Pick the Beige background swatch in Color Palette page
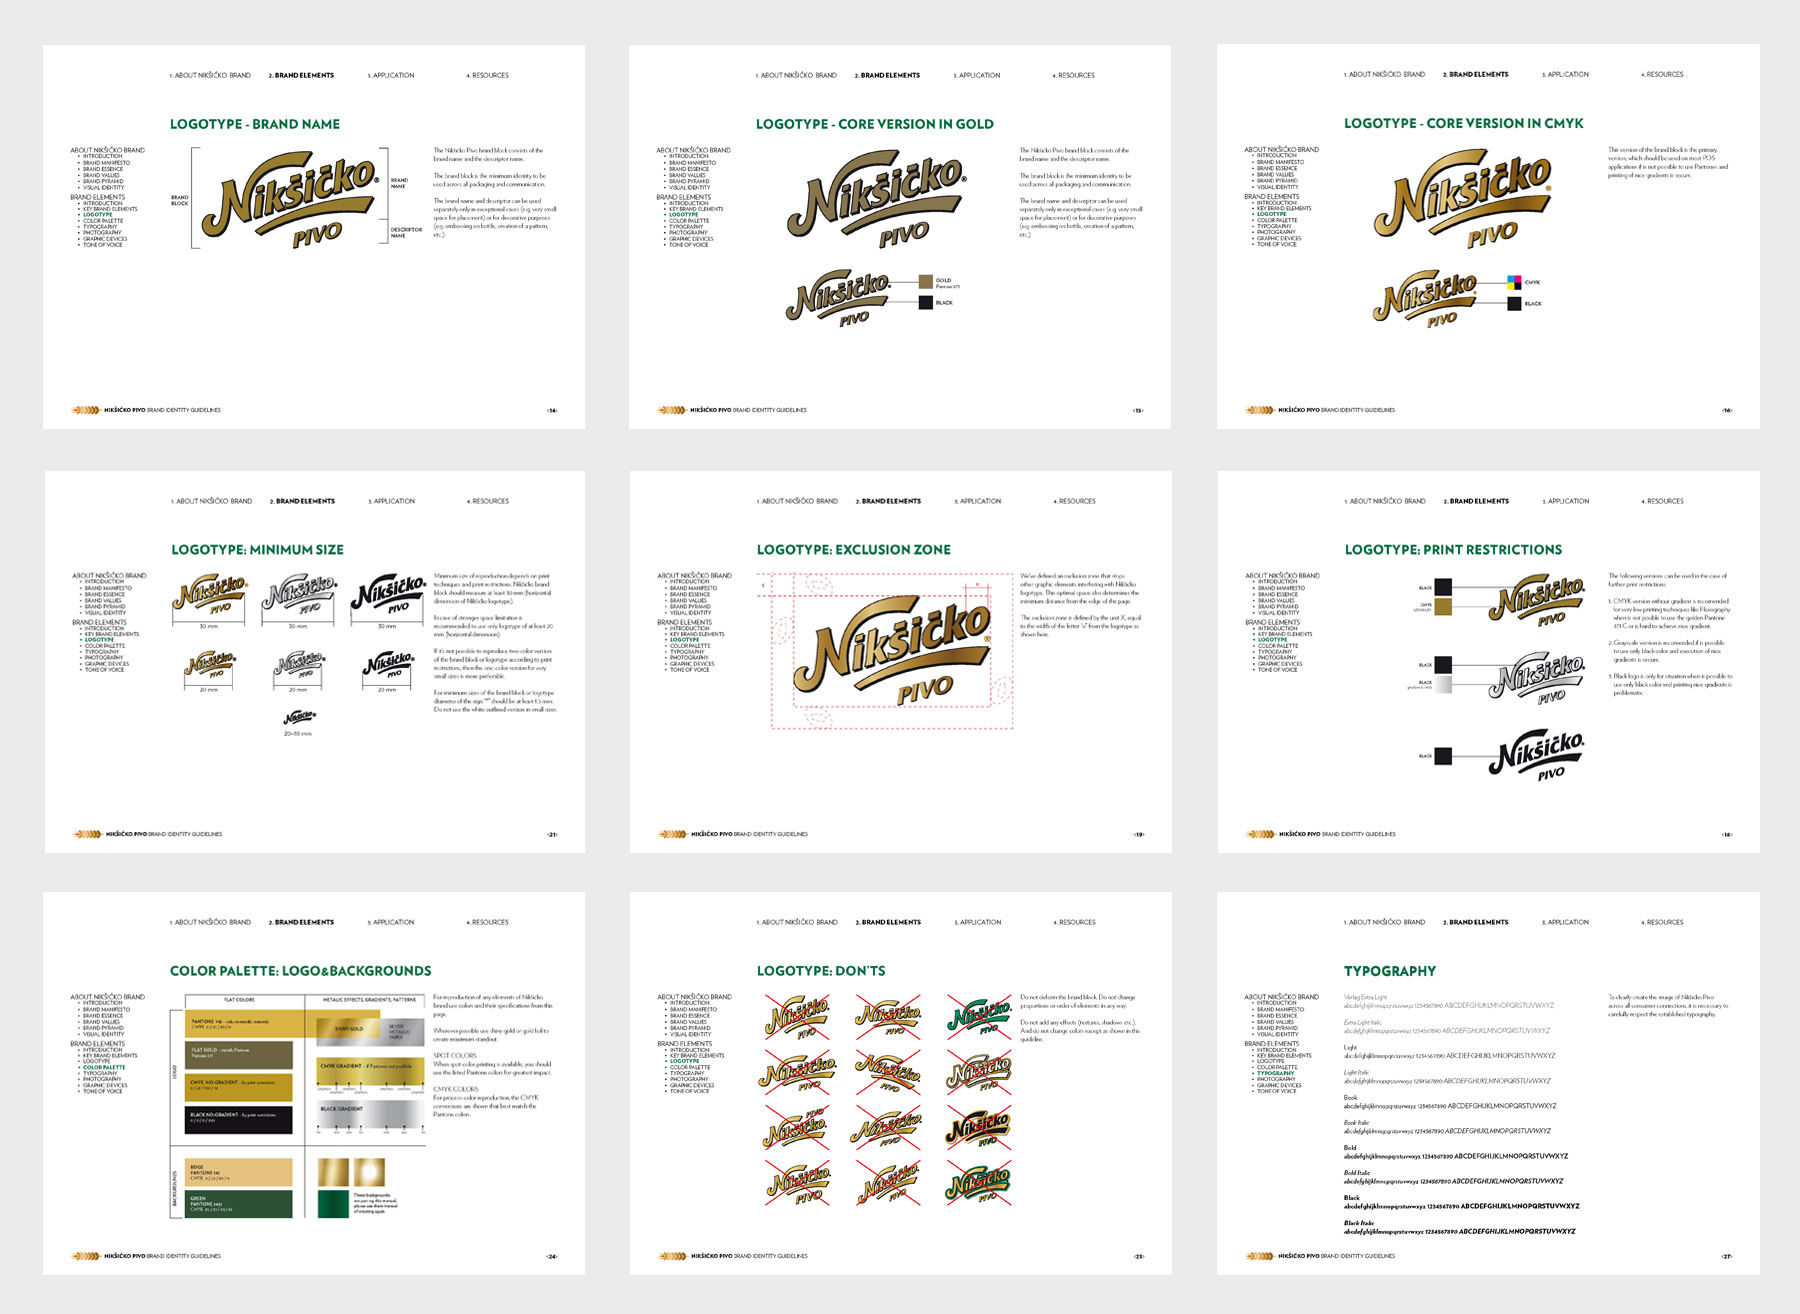Viewport: 1800px width, 1314px height. [239, 1172]
